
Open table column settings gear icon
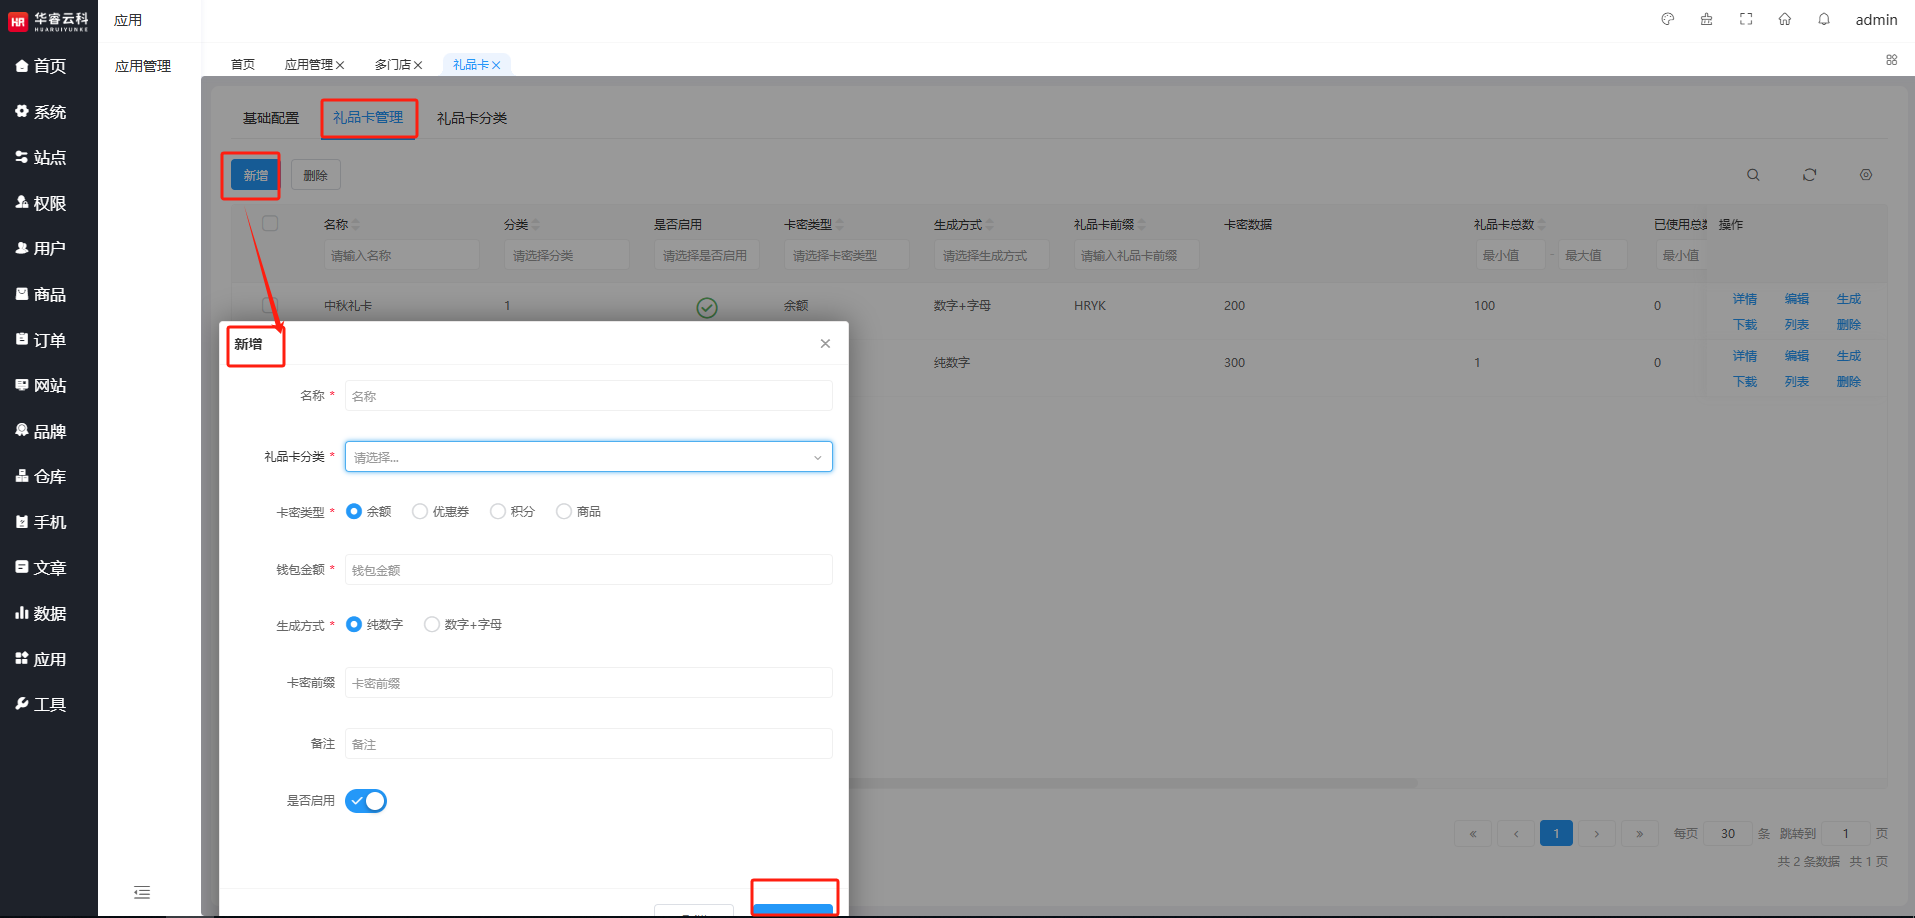[1866, 175]
